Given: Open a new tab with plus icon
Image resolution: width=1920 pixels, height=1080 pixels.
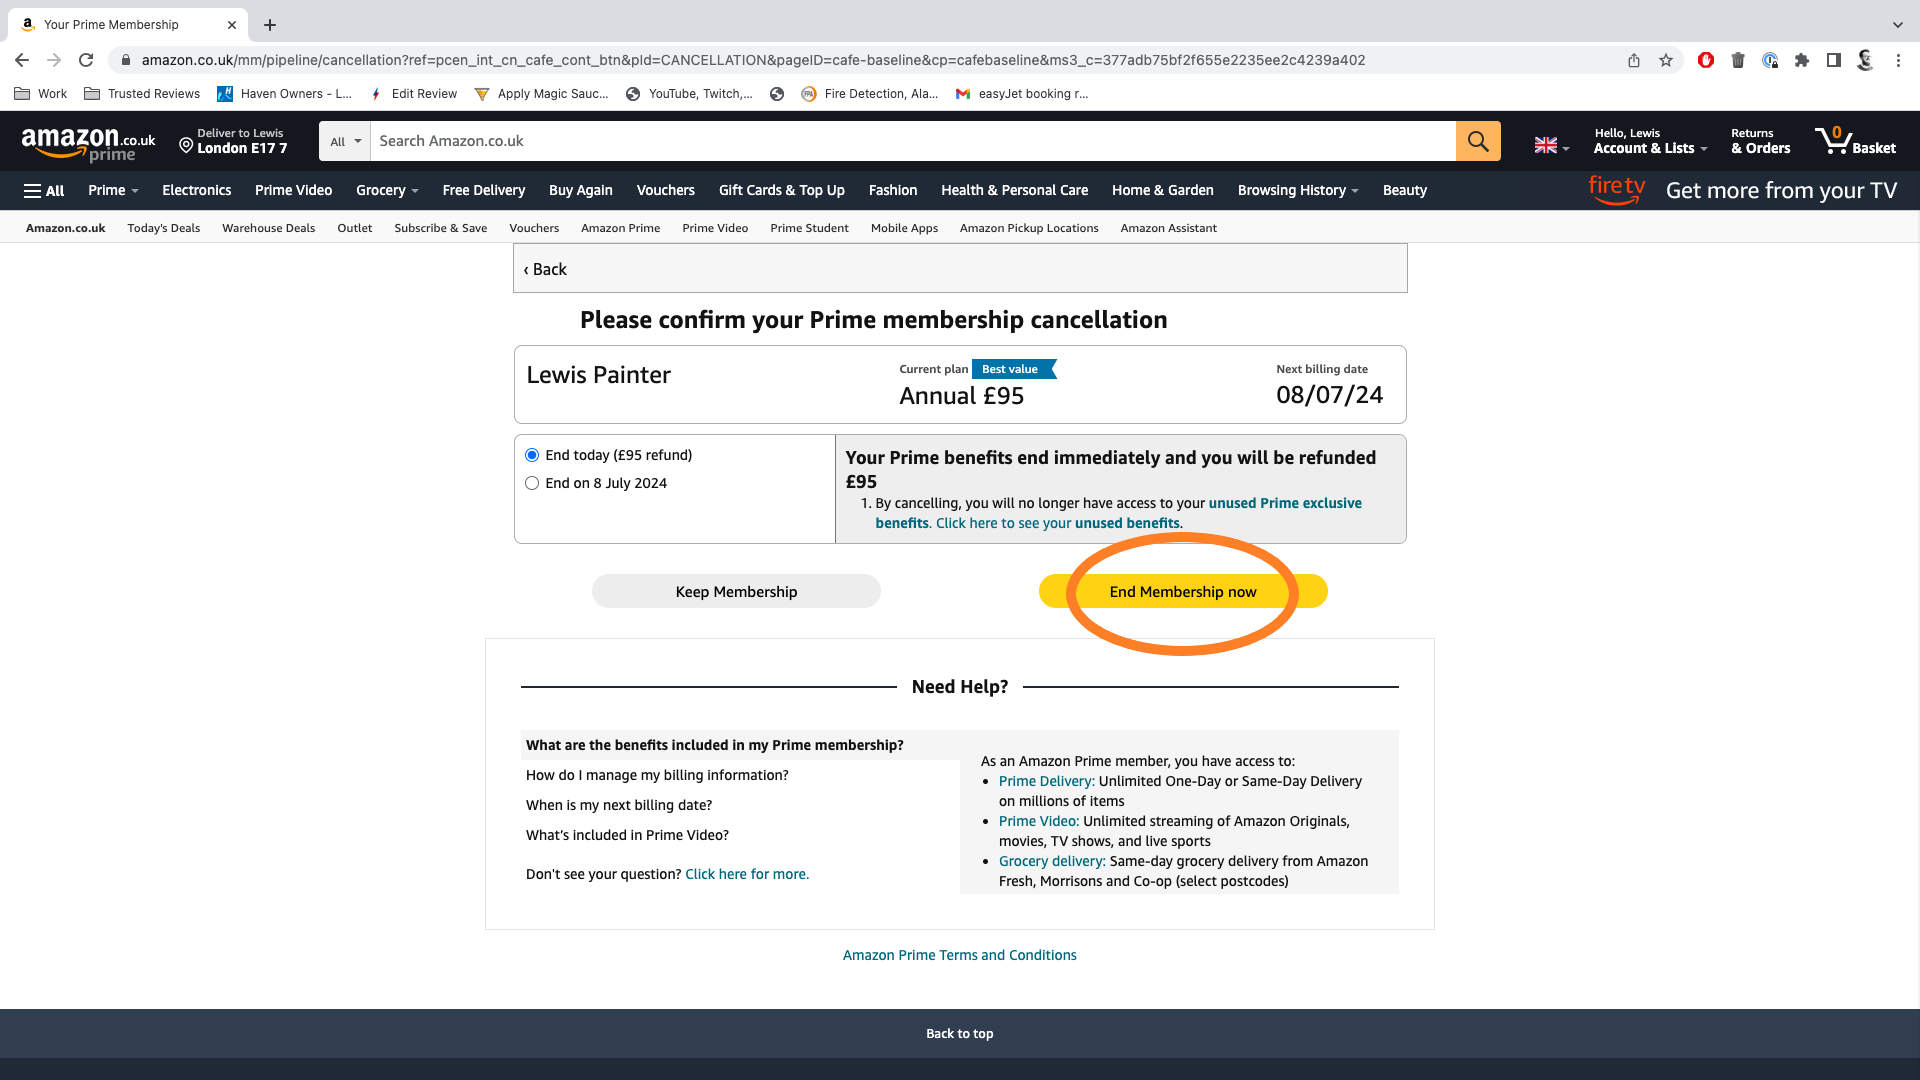Looking at the screenshot, I should click(270, 25).
